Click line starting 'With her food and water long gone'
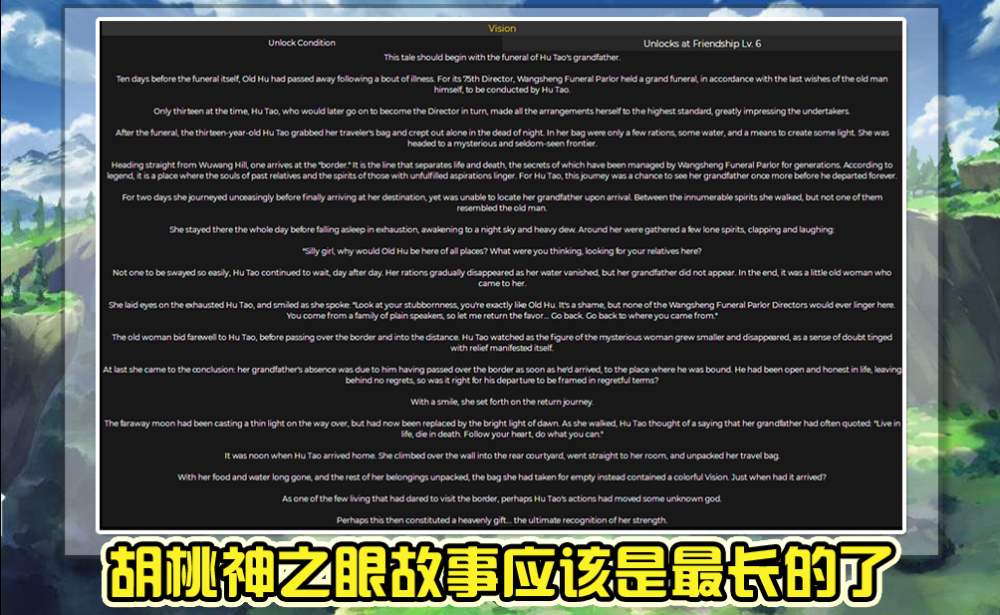The width and height of the screenshot is (1000, 615). point(502,477)
